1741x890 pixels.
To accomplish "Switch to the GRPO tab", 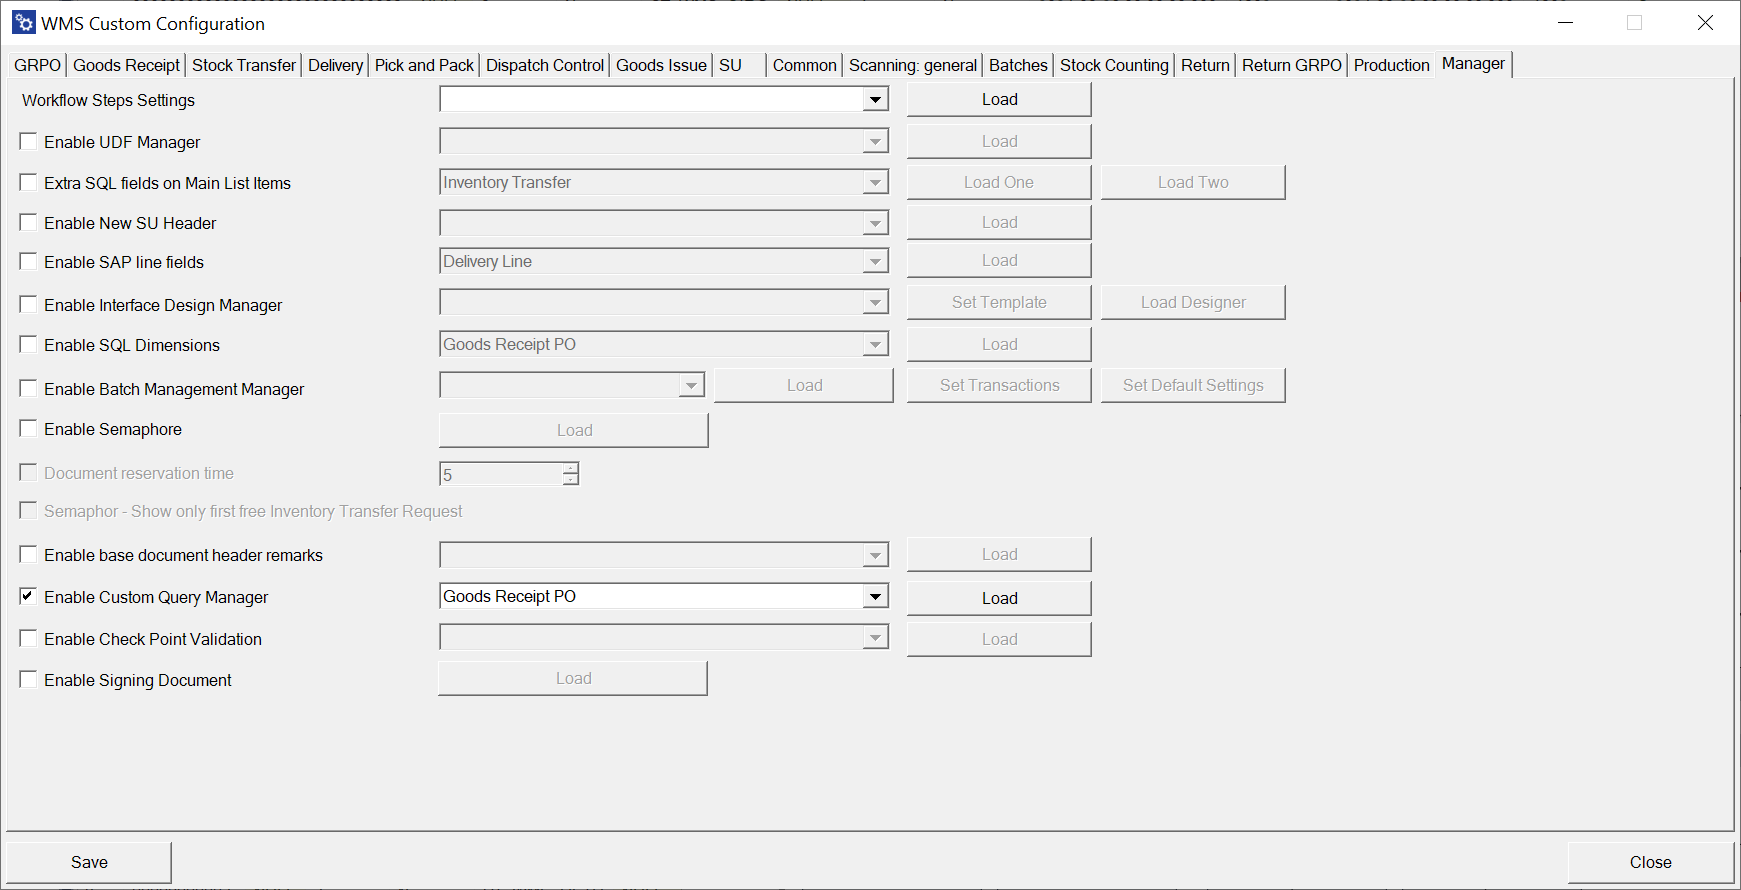I will 38,65.
